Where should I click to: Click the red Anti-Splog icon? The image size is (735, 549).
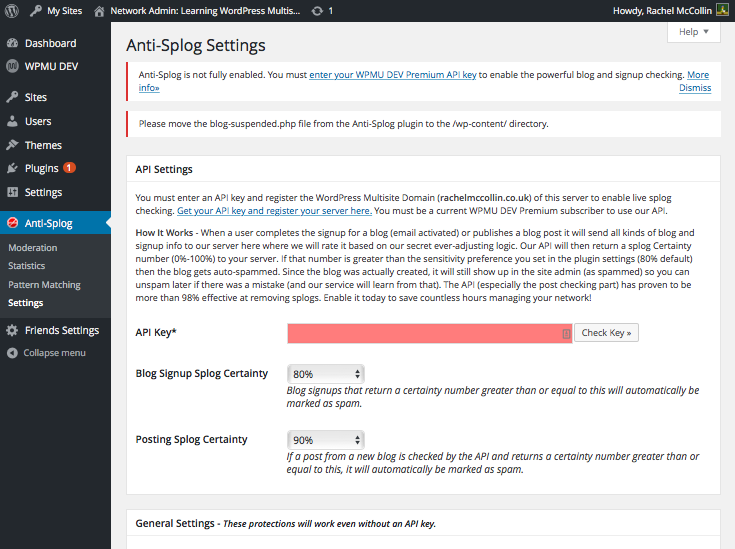[x=13, y=223]
